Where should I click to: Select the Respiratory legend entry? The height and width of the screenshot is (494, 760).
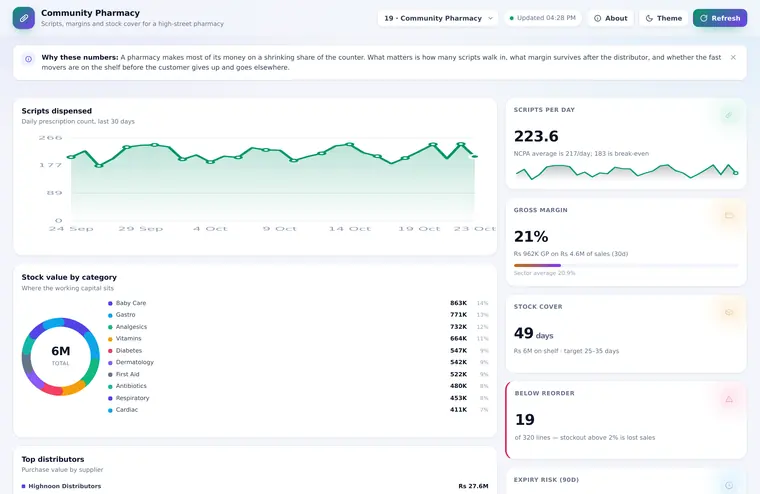298,398
